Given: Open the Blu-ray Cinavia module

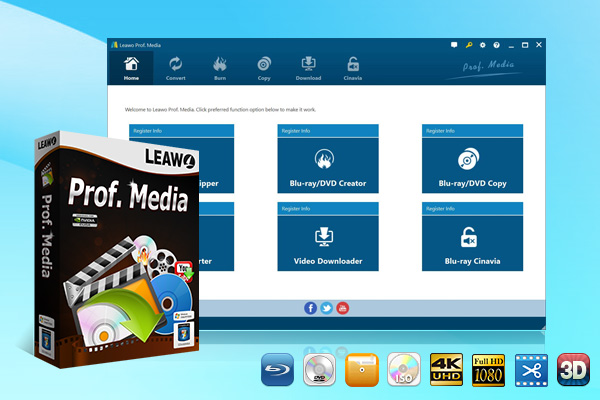Looking at the screenshot, I should (473, 243).
